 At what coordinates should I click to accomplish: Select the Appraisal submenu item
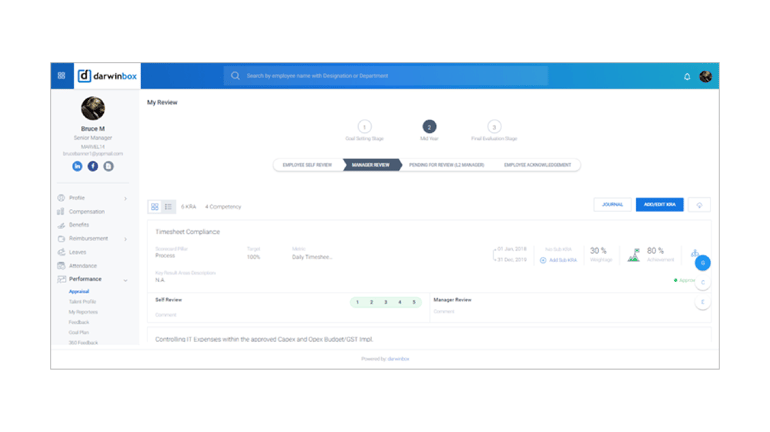[x=79, y=291]
